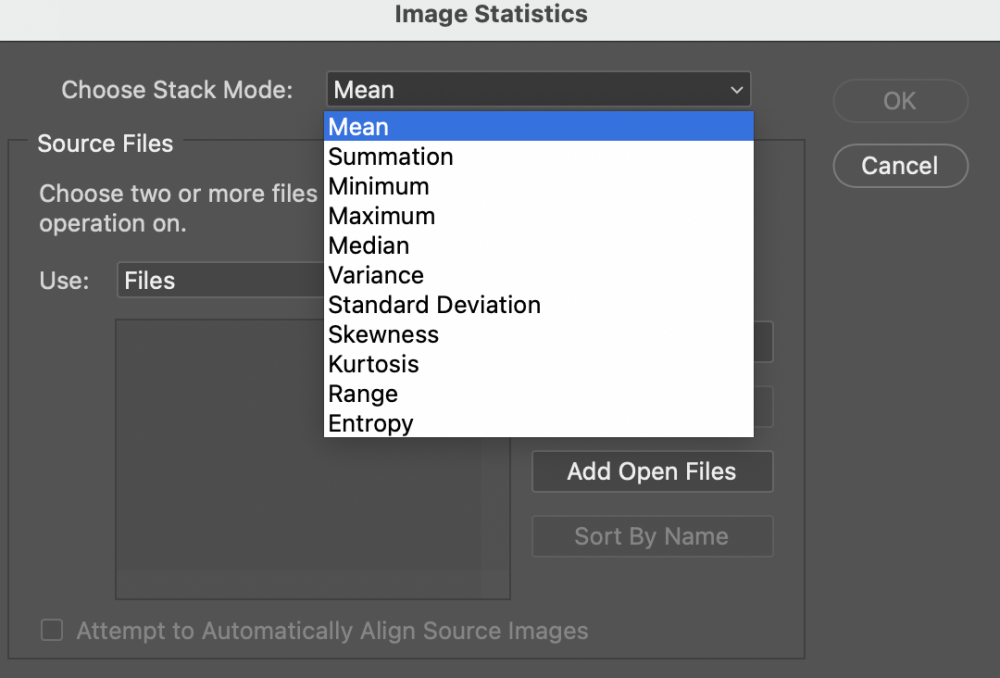Click the Sort By Name button
Screen dimensions: 1000x678
(x=652, y=536)
